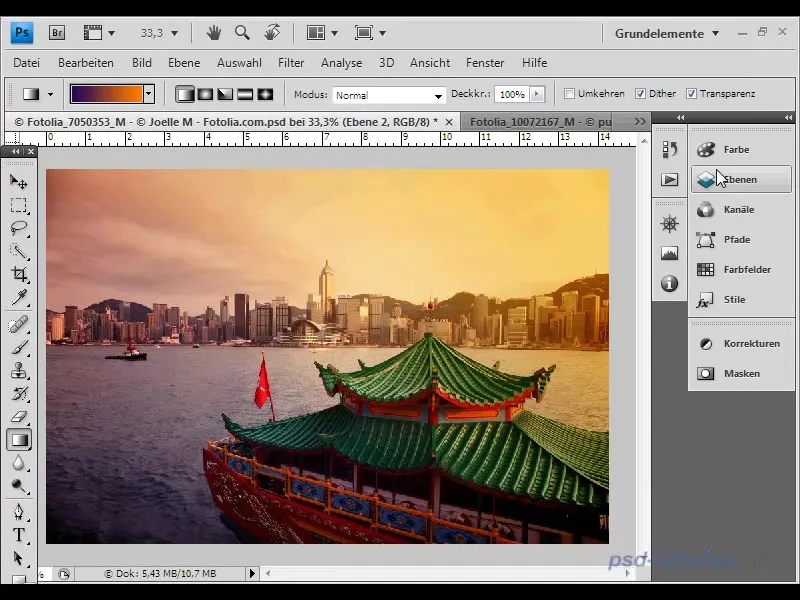Click the Photoshop Ps logo
This screenshot has height=600, width=800.
pos(22,33)
